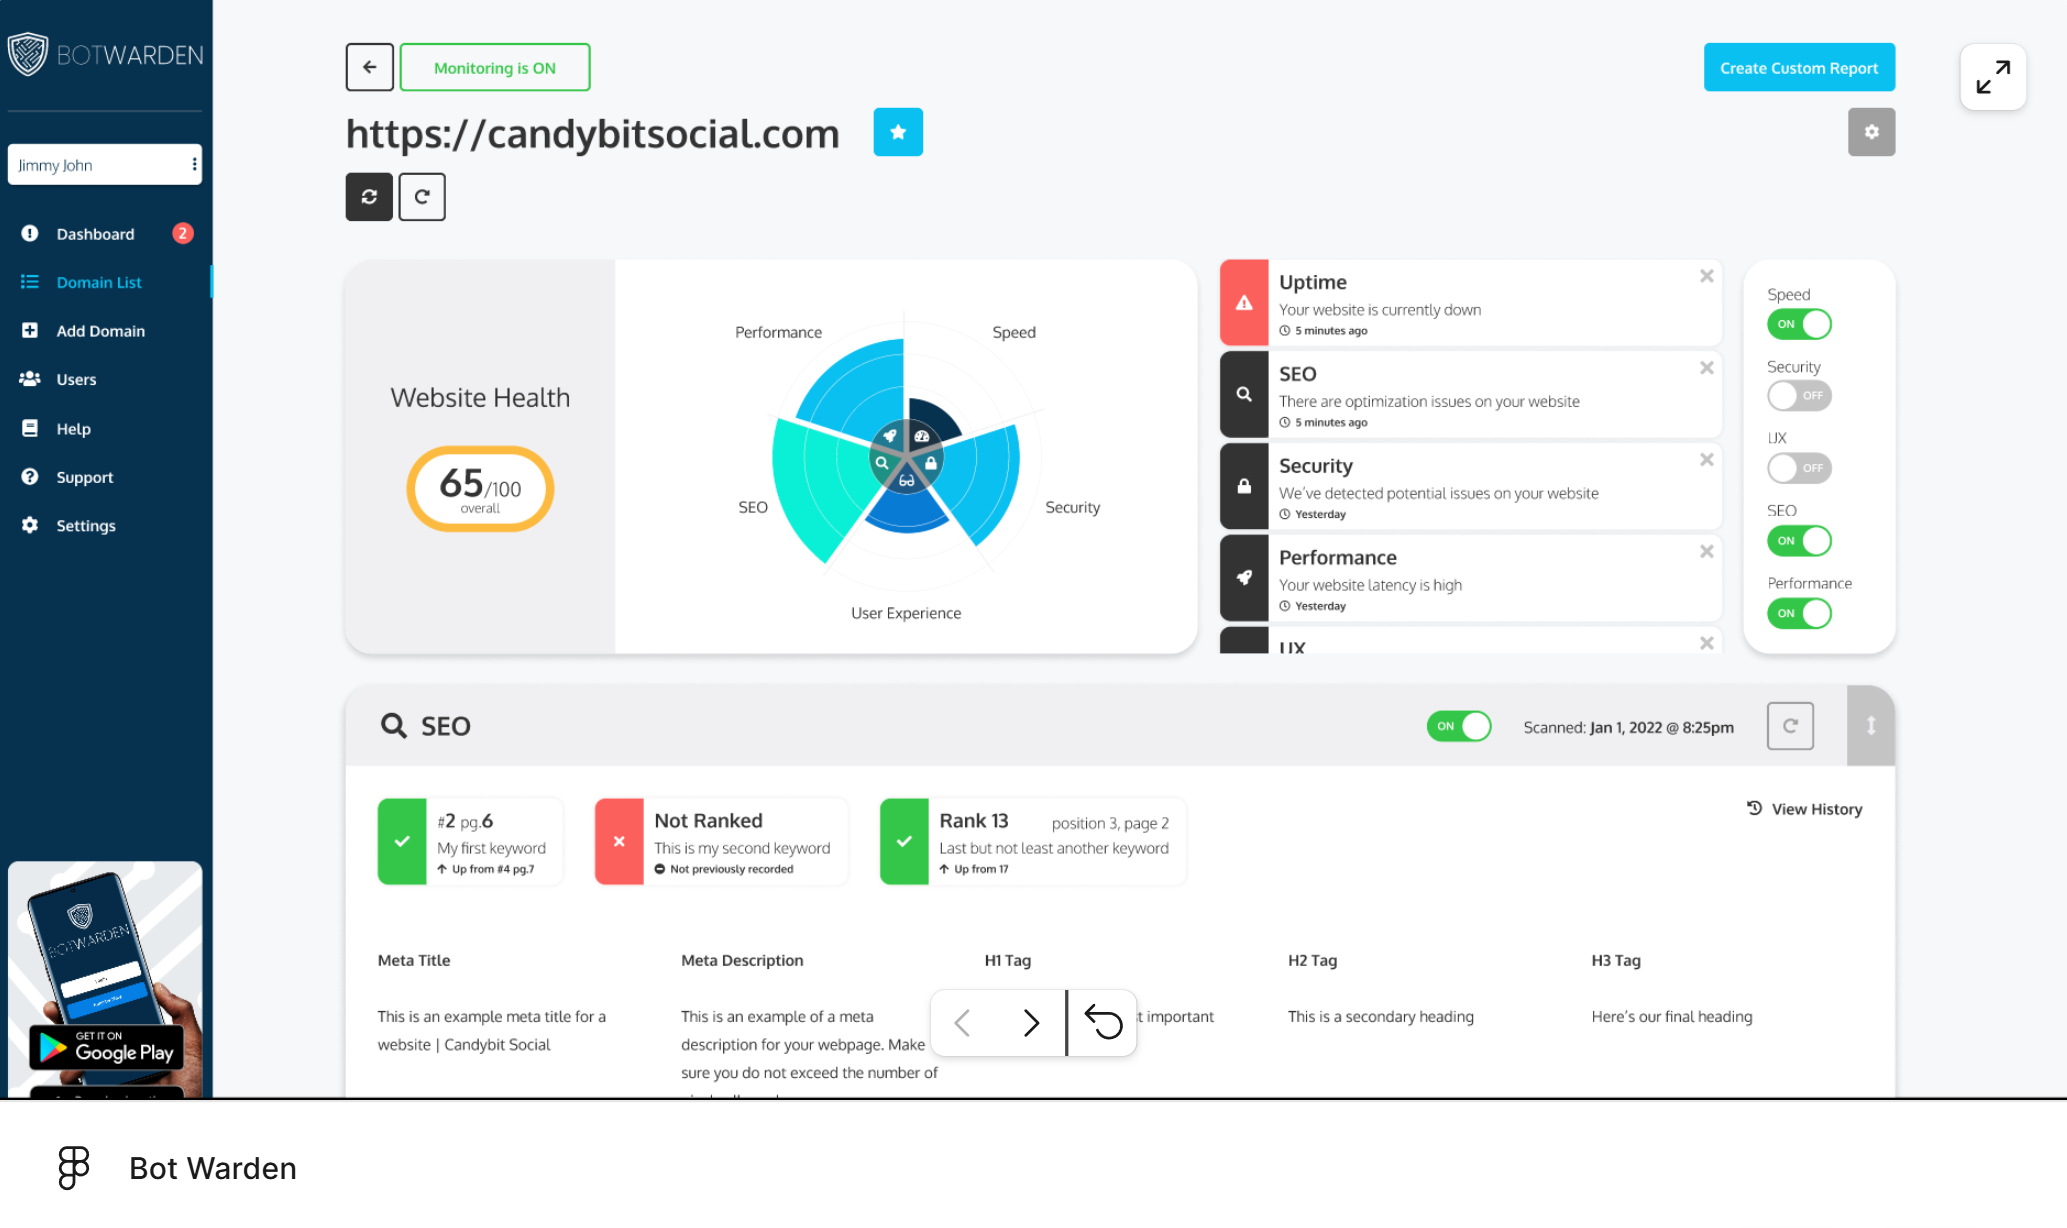This screenshot has width=2067, height=1228.
Task: Click the outlined reload button under the URL
Action: pyautogui.click(x=421, y=196)
